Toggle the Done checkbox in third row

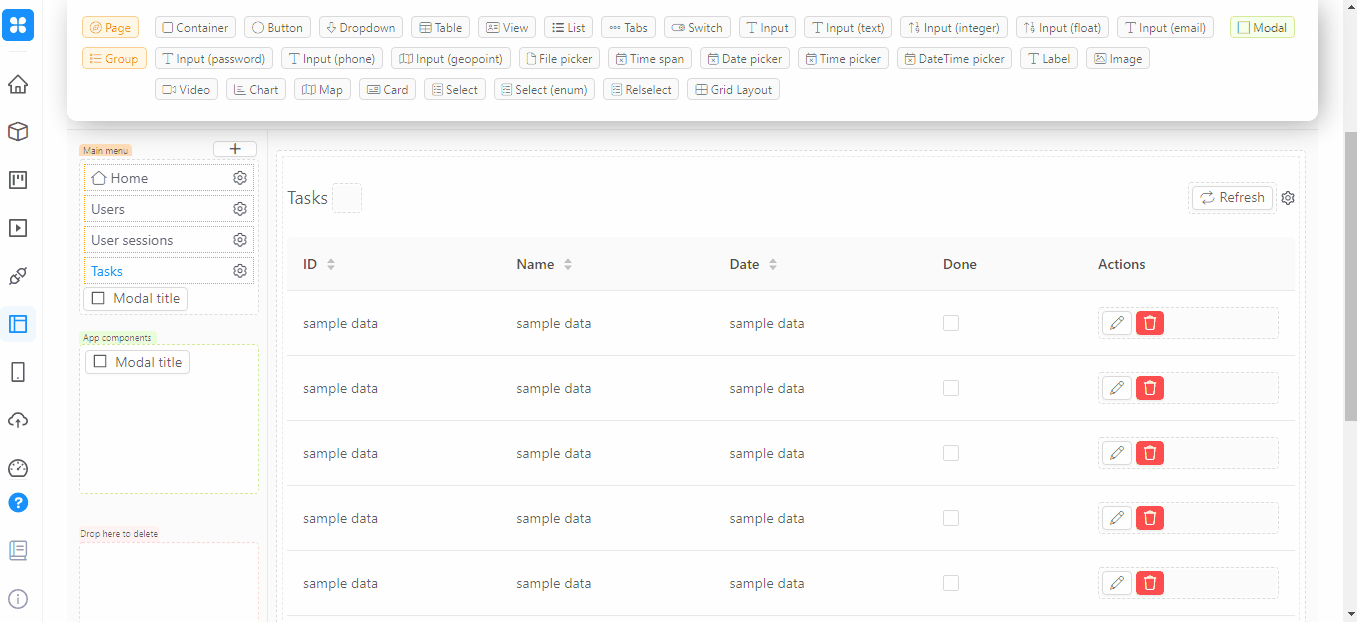pyautogui.click(x=951, y=453)
